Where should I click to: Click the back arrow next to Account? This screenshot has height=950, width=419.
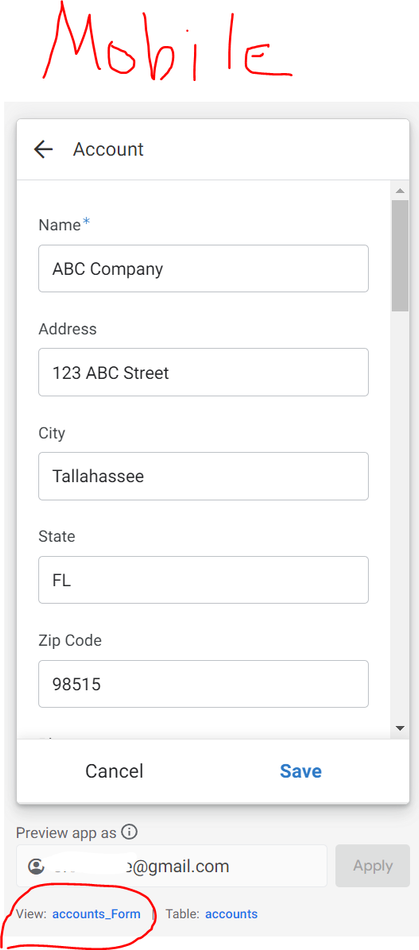coord(43,149)
